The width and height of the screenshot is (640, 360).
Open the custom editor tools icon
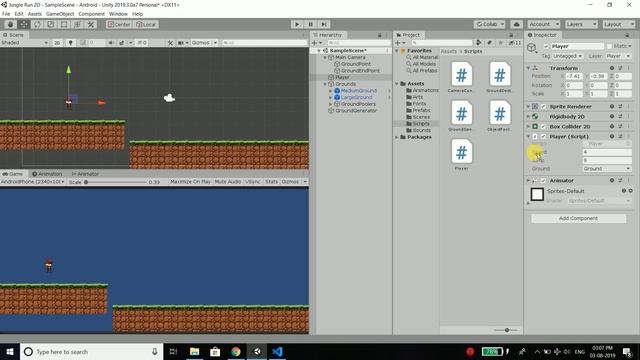pos(91,24)
